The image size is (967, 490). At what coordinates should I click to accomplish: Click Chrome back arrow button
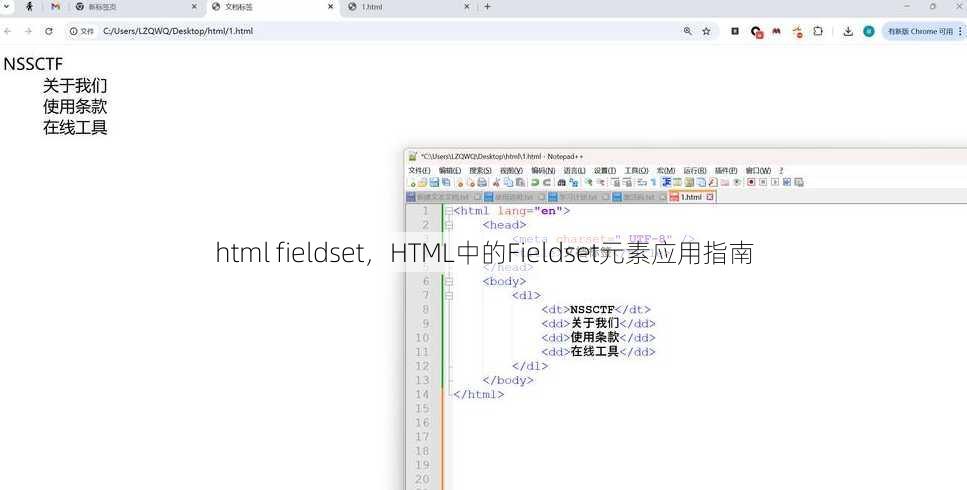7,31
